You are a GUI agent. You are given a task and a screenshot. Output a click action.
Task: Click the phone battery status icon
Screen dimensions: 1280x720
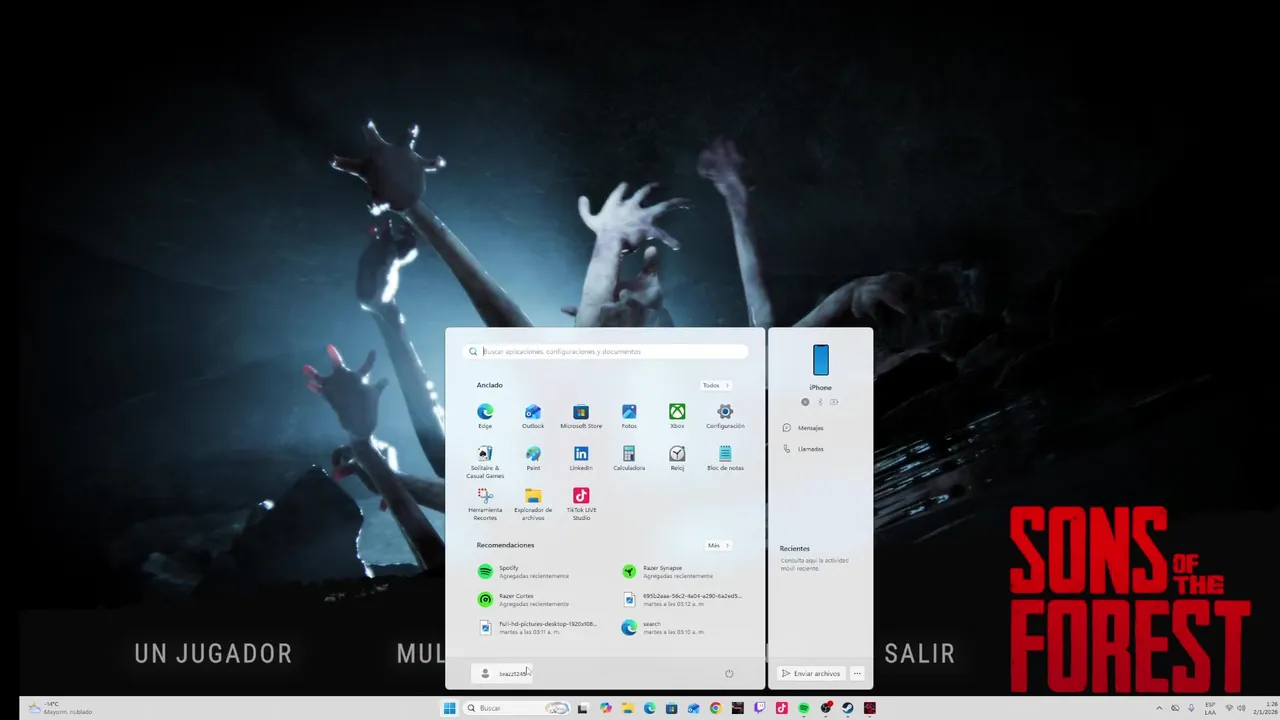[834, 402]
